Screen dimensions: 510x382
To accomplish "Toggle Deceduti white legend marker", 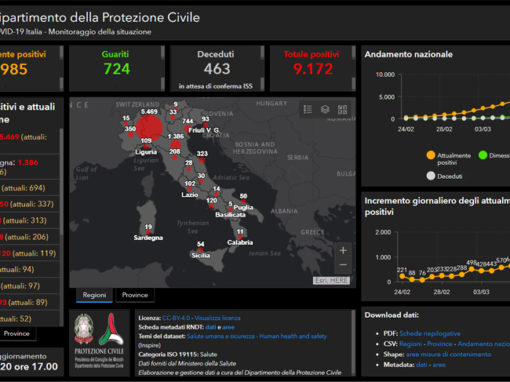I will click(x=431, y=176).
